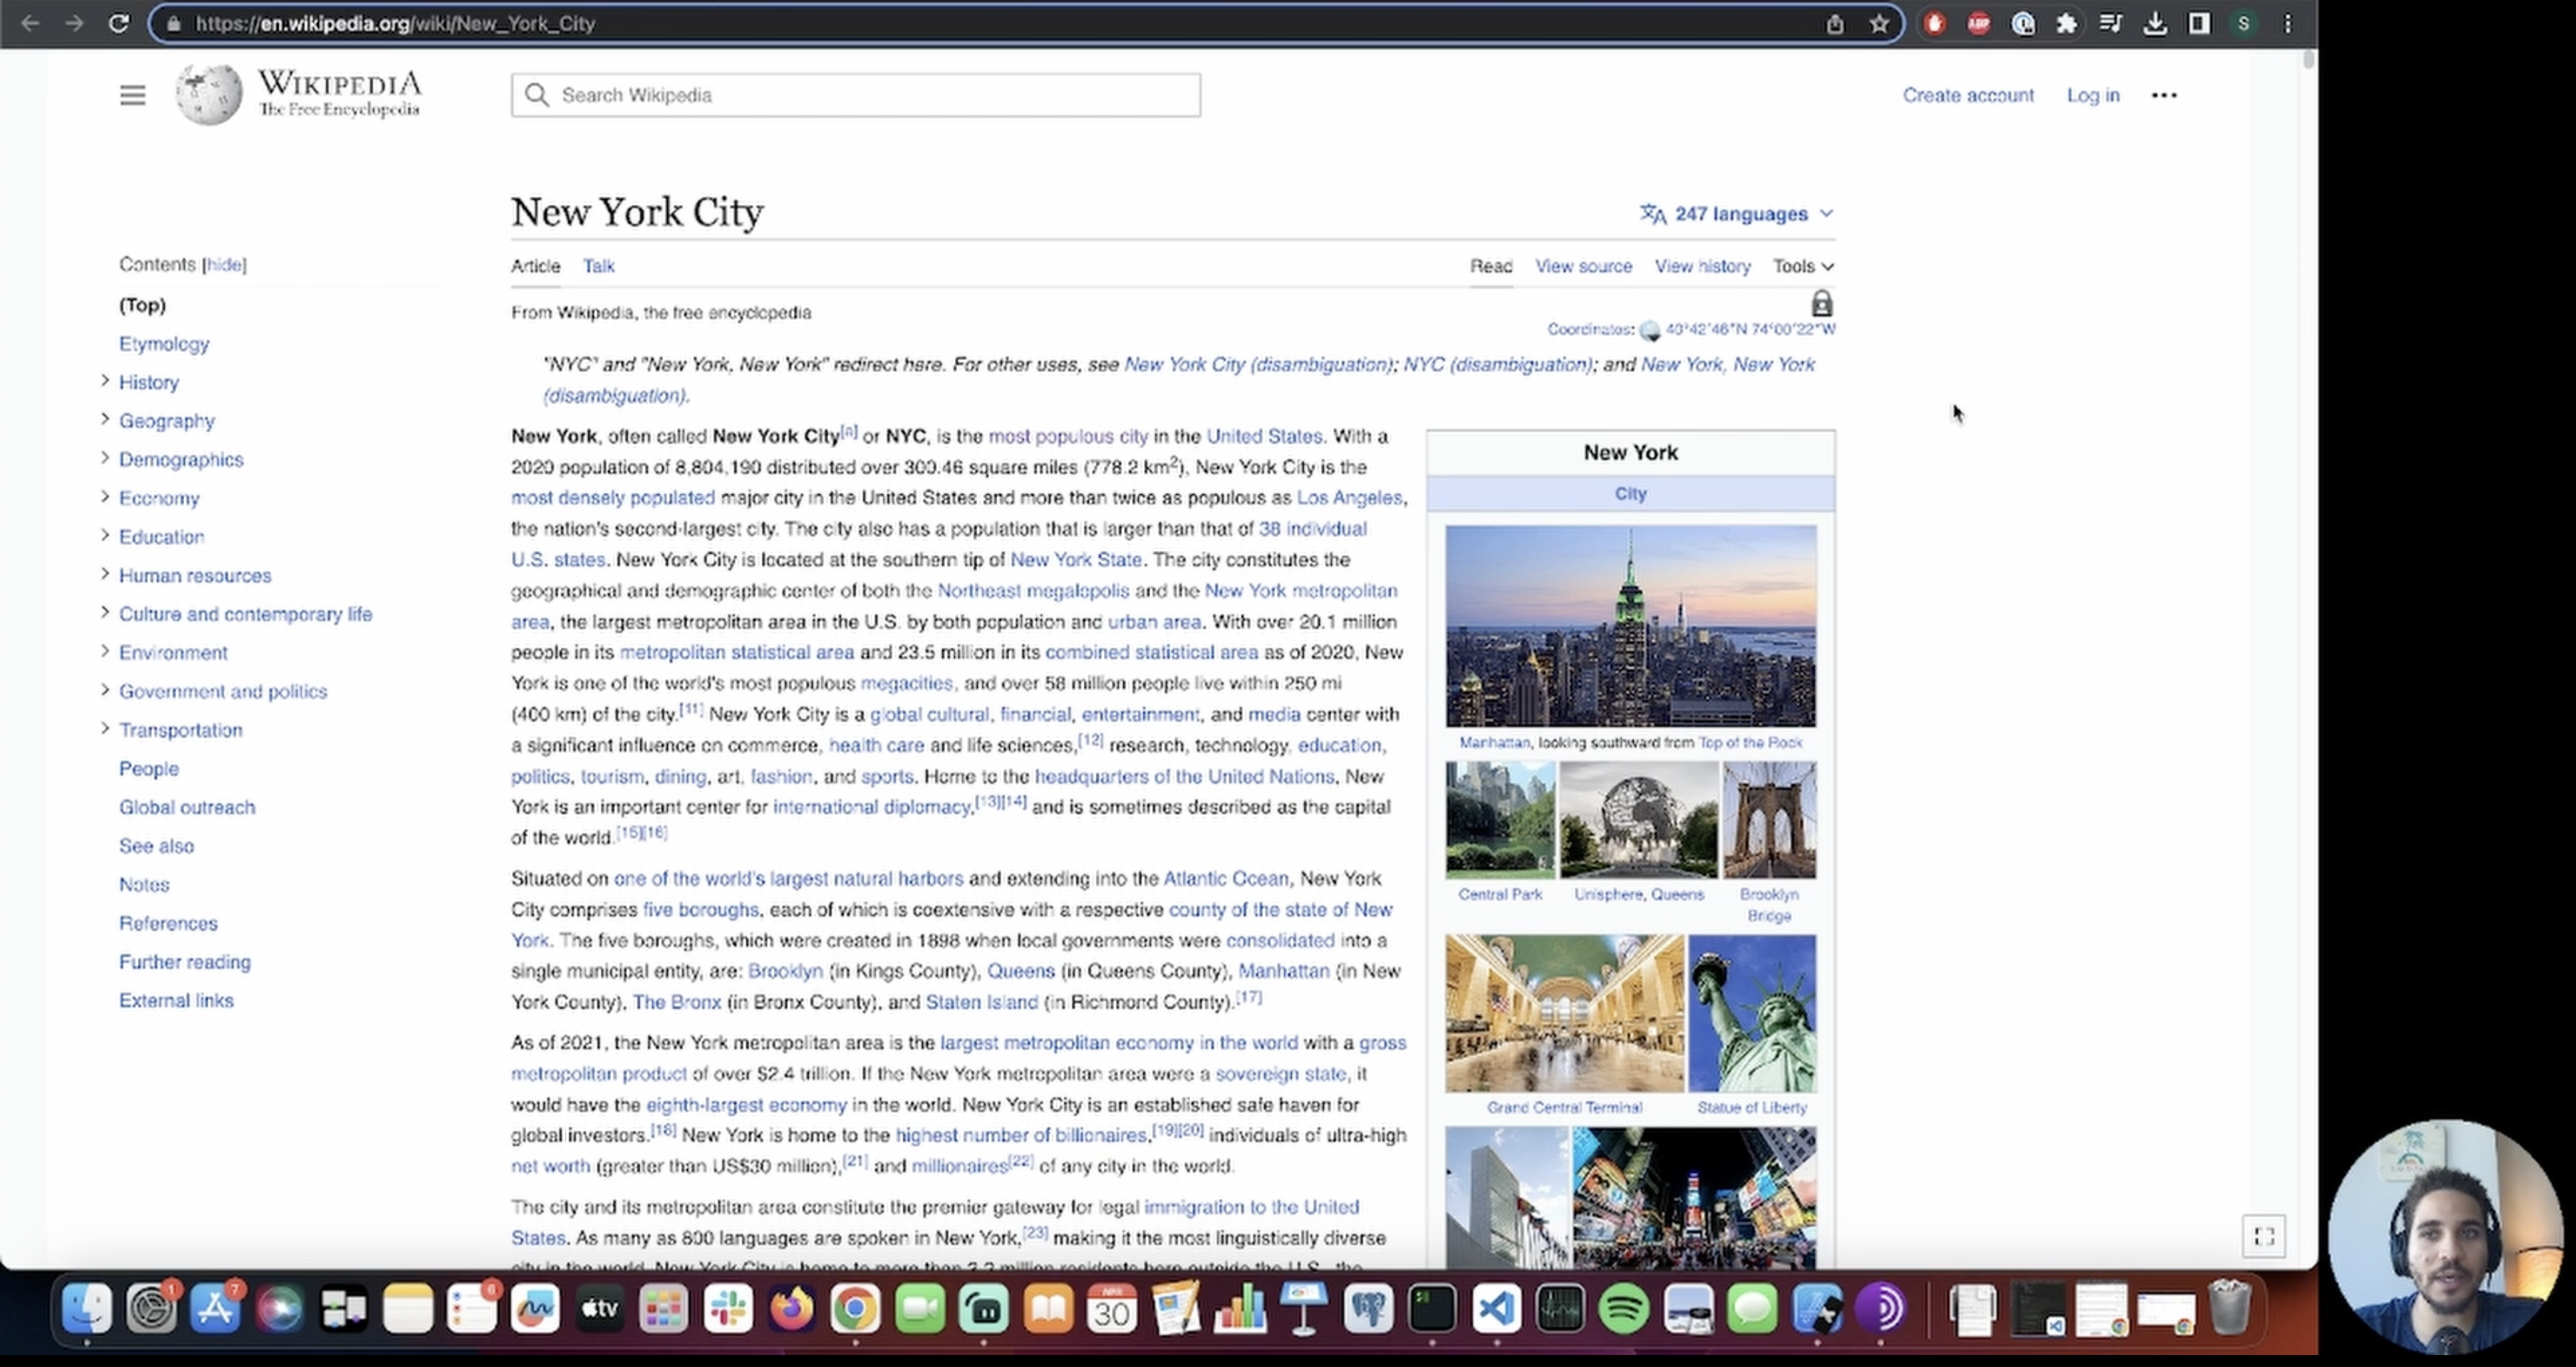Image resolution: width=2576 pixels, height=1367 pixels.
Task: Open the View source tab
Action: pos(1583,266)
